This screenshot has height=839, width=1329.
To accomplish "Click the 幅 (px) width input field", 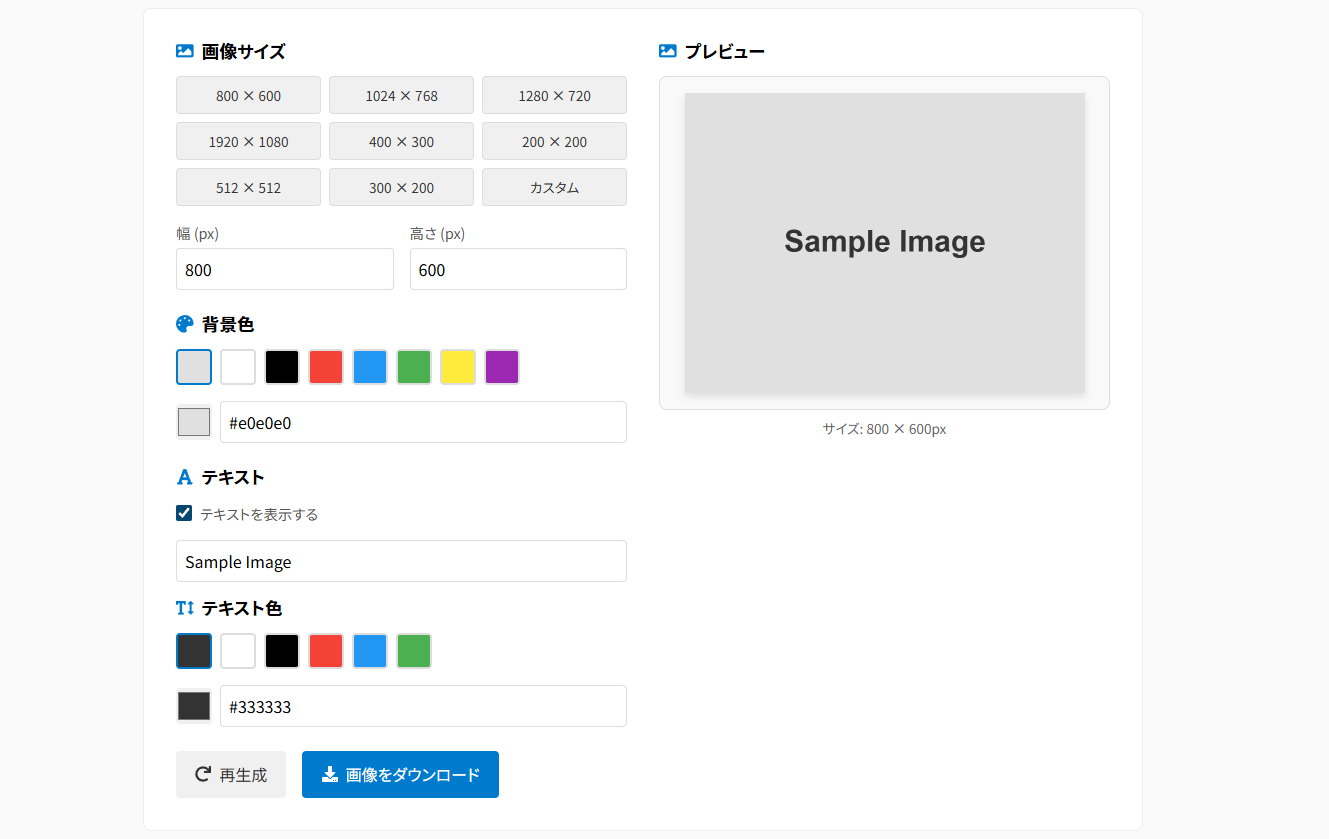I will pyautogui.click(x=284, y=269).
